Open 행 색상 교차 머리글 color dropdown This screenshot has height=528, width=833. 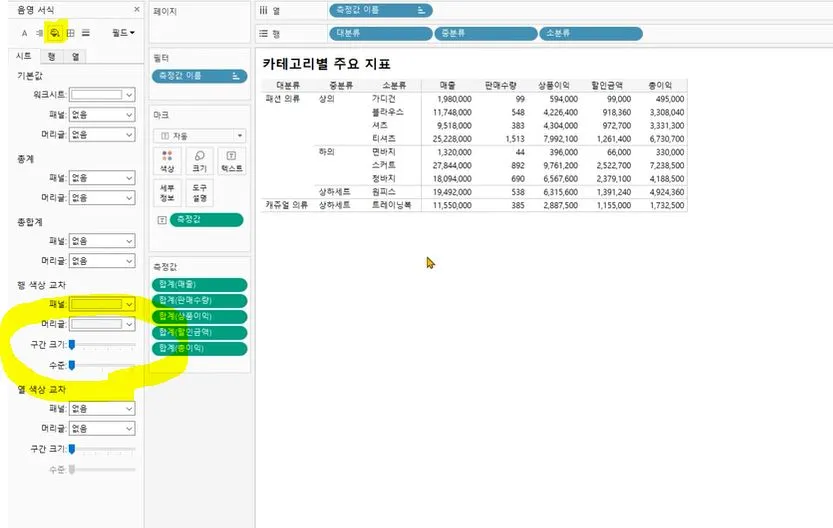coord(102,324)
